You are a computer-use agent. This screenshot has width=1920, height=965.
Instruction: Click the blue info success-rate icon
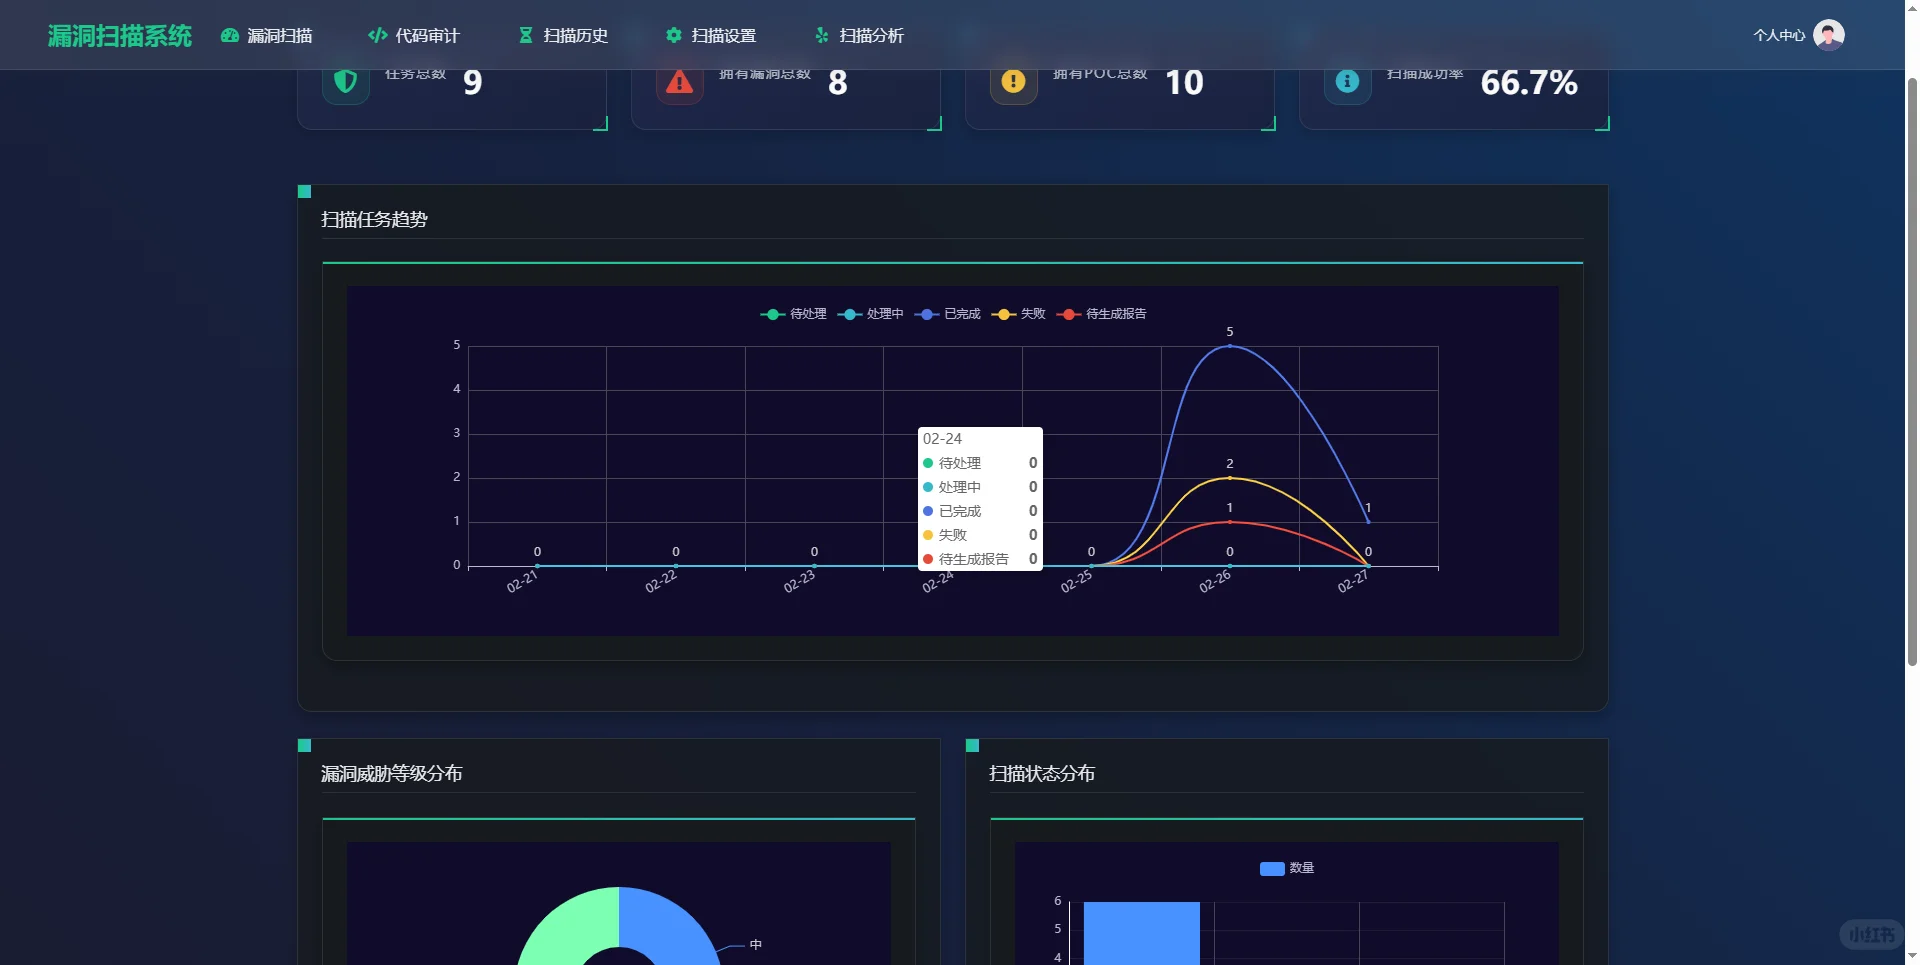click(x=1348, y=82)
